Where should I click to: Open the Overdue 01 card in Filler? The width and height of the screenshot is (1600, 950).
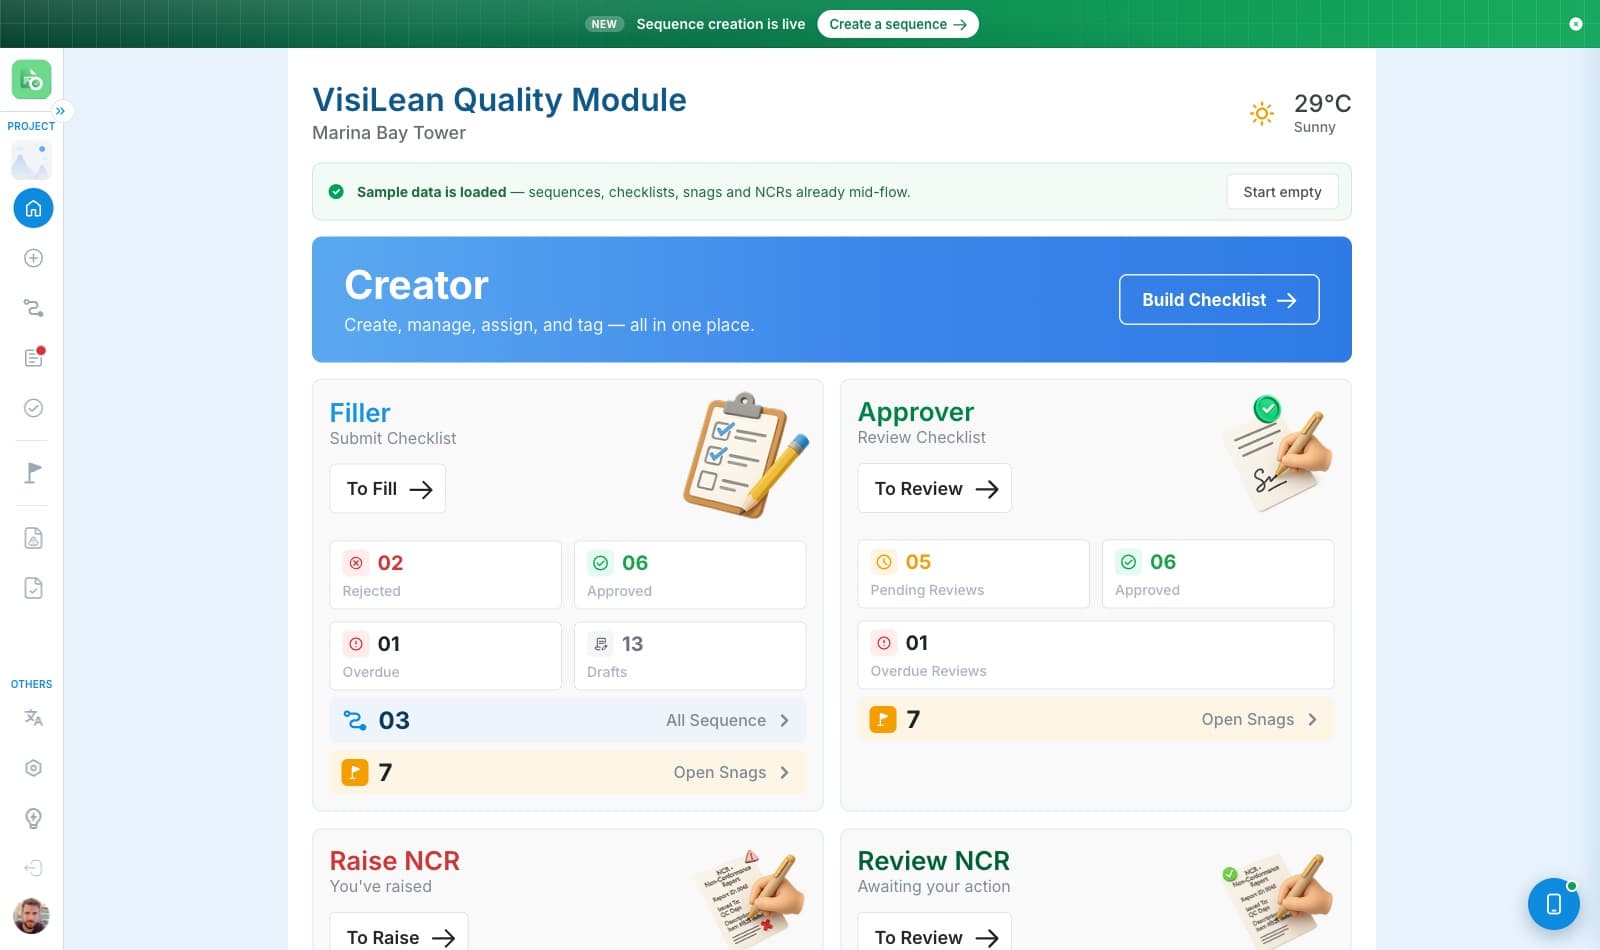446,656
